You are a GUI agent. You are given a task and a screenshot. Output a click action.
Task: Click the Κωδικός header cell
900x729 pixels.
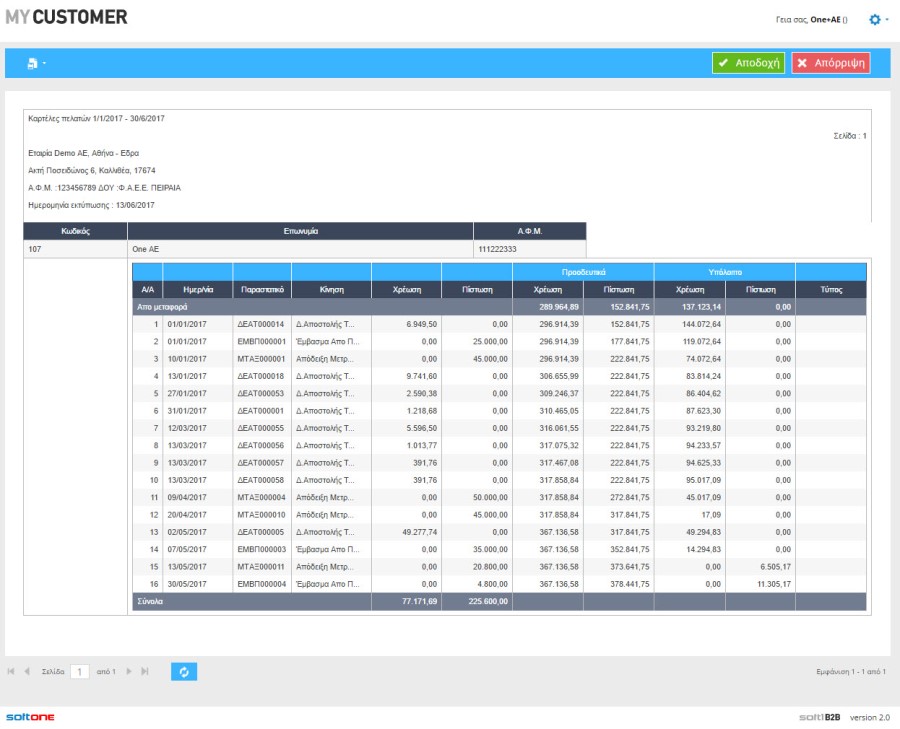[x=74, y=231]
